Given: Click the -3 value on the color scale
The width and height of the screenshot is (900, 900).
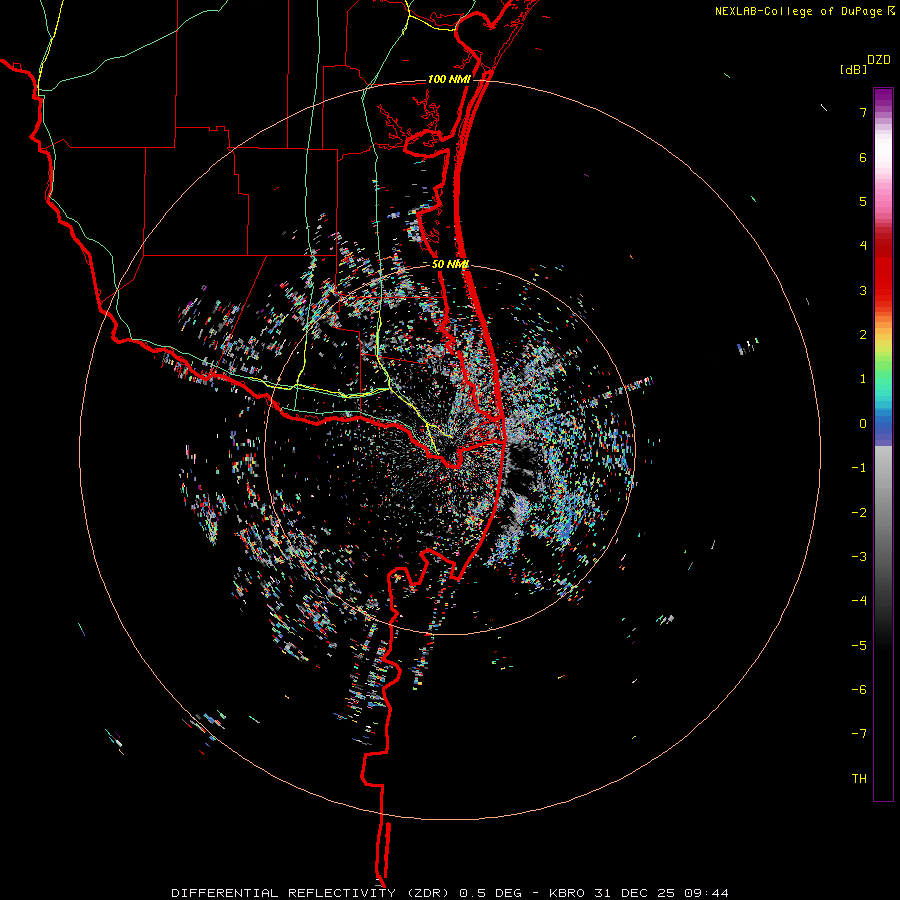Looking at the screenshot, I should [x=859, y=557].
